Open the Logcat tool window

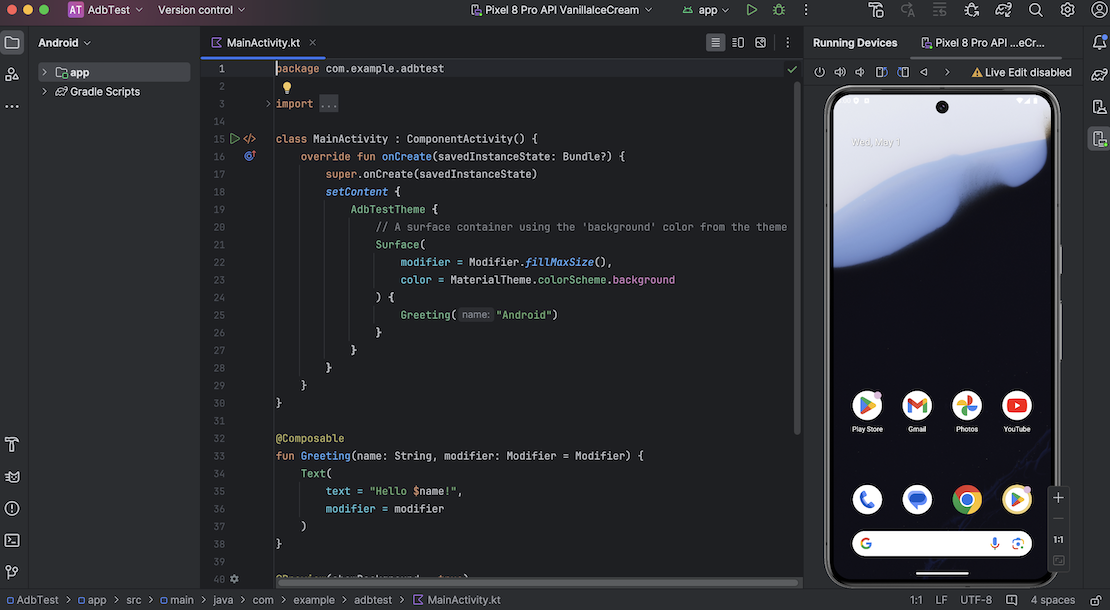[x=12, y=476]
